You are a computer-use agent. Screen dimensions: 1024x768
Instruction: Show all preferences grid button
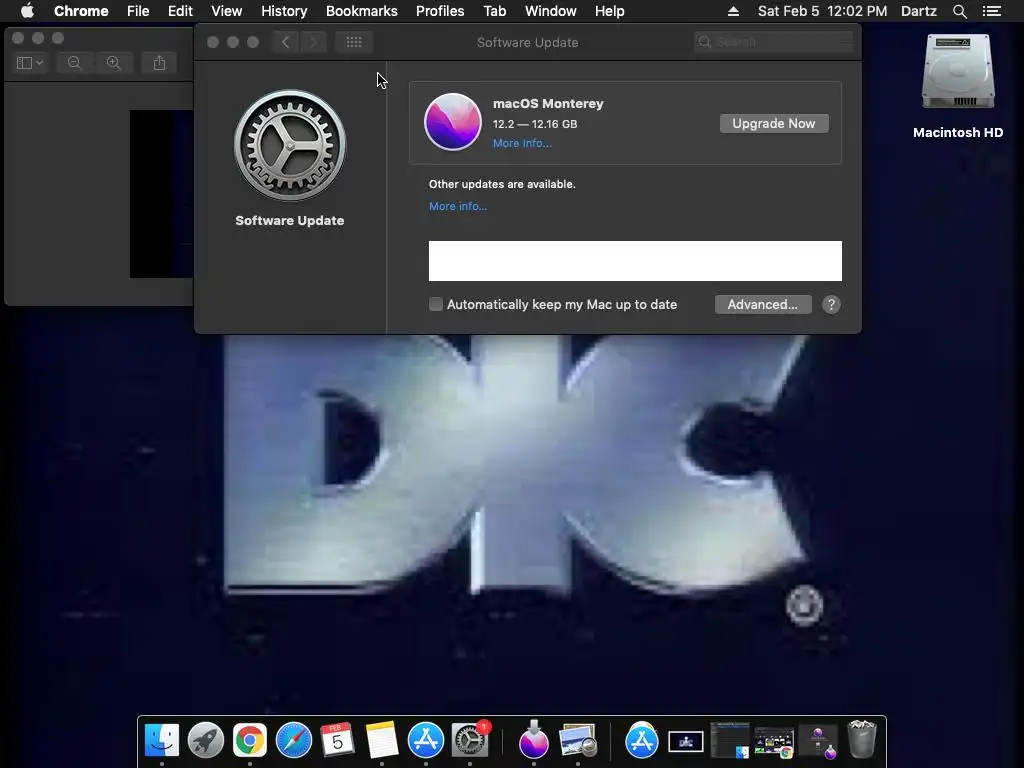click(354, 42)
